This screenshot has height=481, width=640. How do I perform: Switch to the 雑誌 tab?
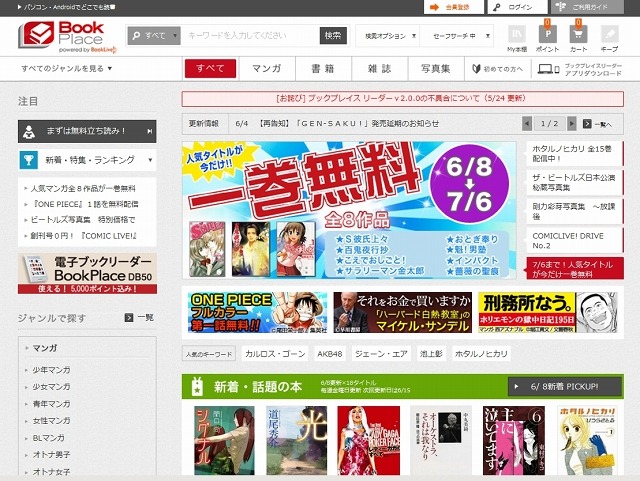pyautogui.click(x=379, y=68)
